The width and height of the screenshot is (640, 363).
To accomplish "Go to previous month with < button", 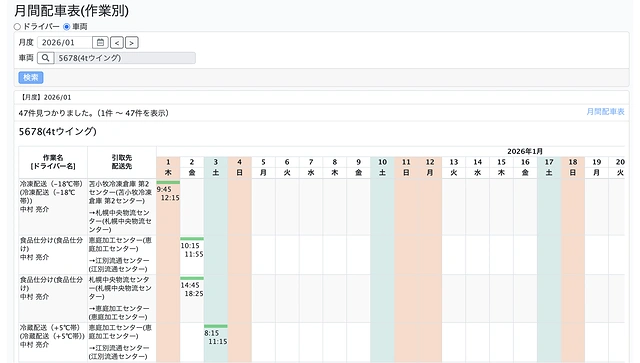I will [117, 42].
